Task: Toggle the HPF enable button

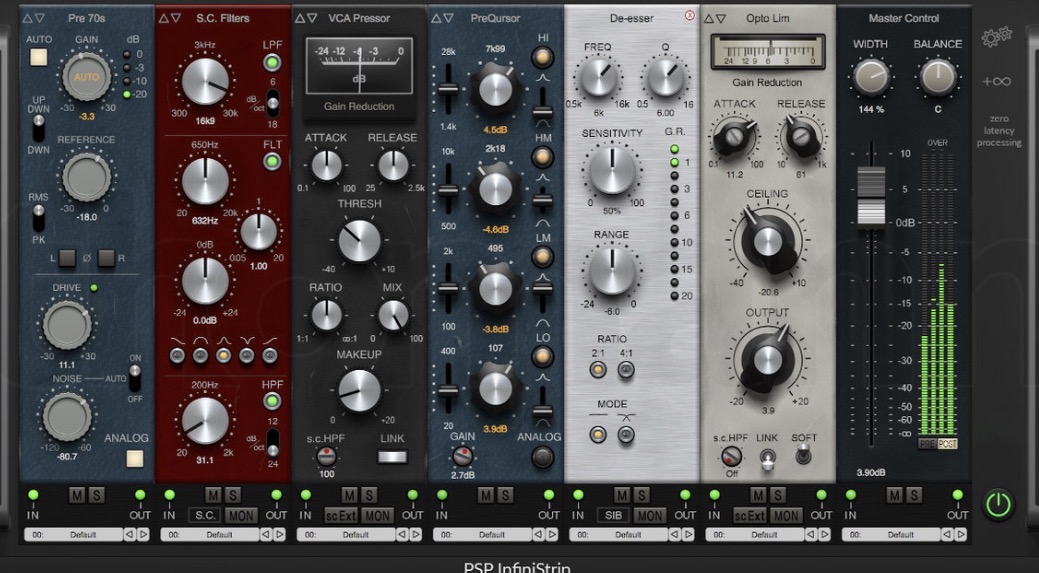Action: [272, 401]
